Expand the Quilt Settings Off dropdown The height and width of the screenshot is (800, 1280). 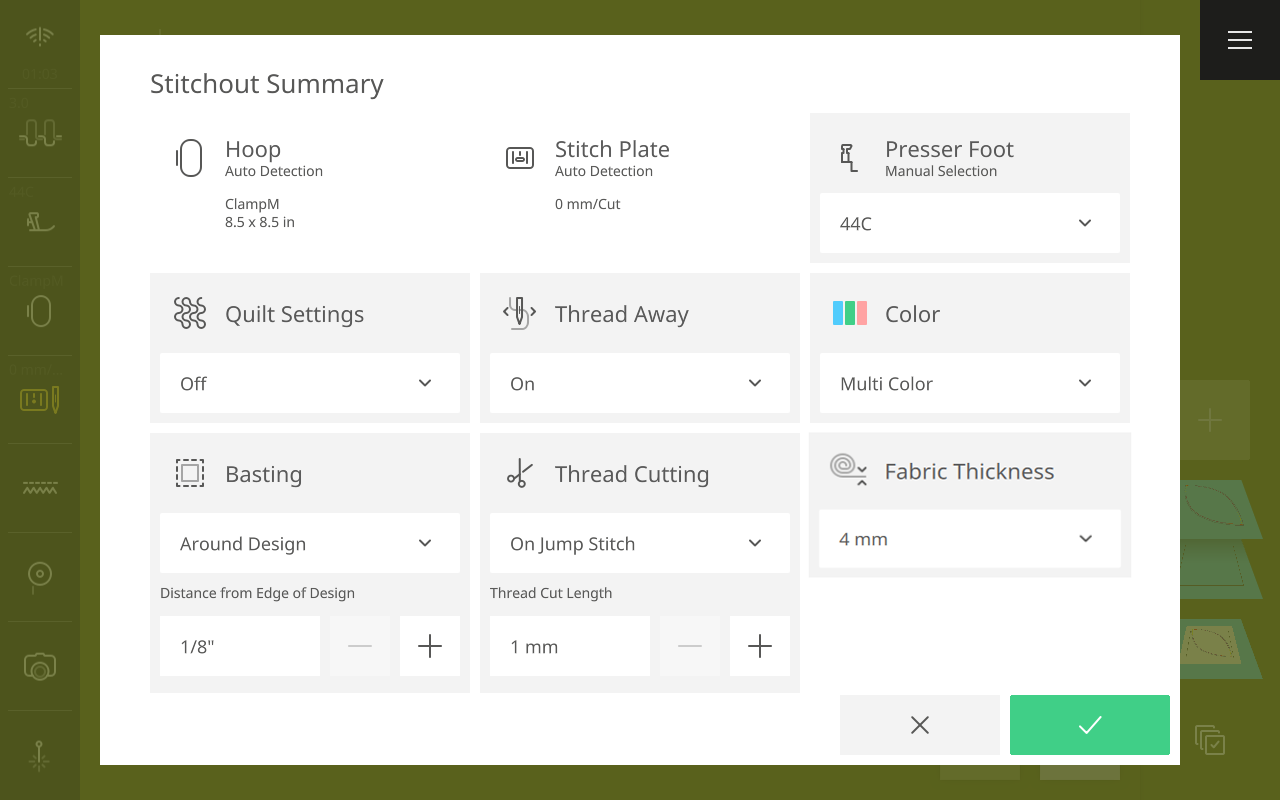(x=309, y=383)
